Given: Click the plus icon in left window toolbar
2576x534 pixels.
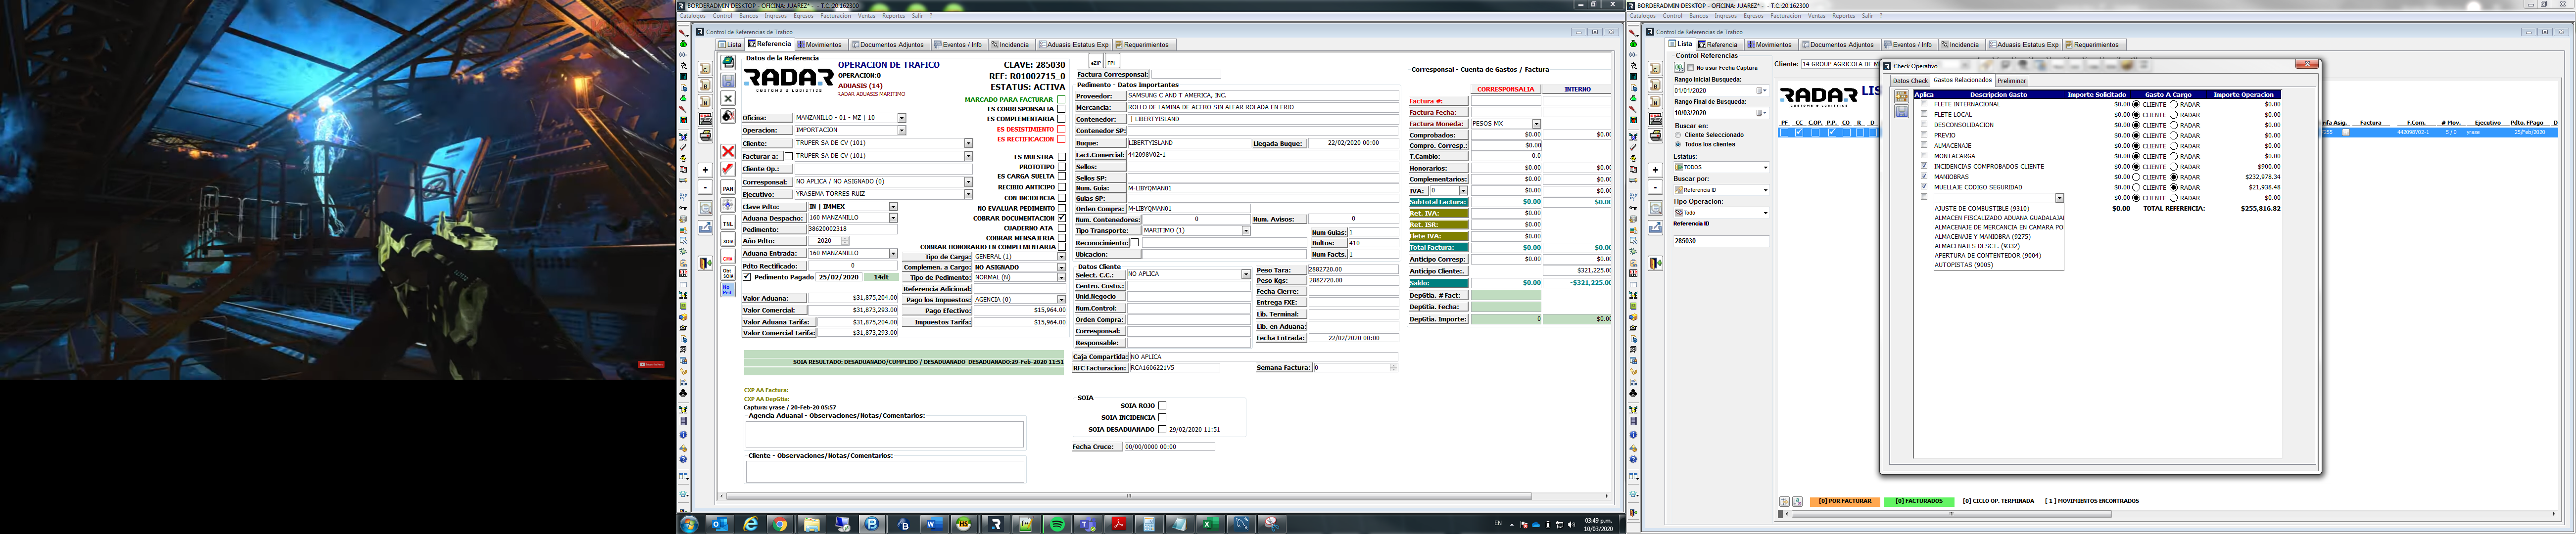Looking at the screenshot, I should pyautogui.click(x=705, y=170).
